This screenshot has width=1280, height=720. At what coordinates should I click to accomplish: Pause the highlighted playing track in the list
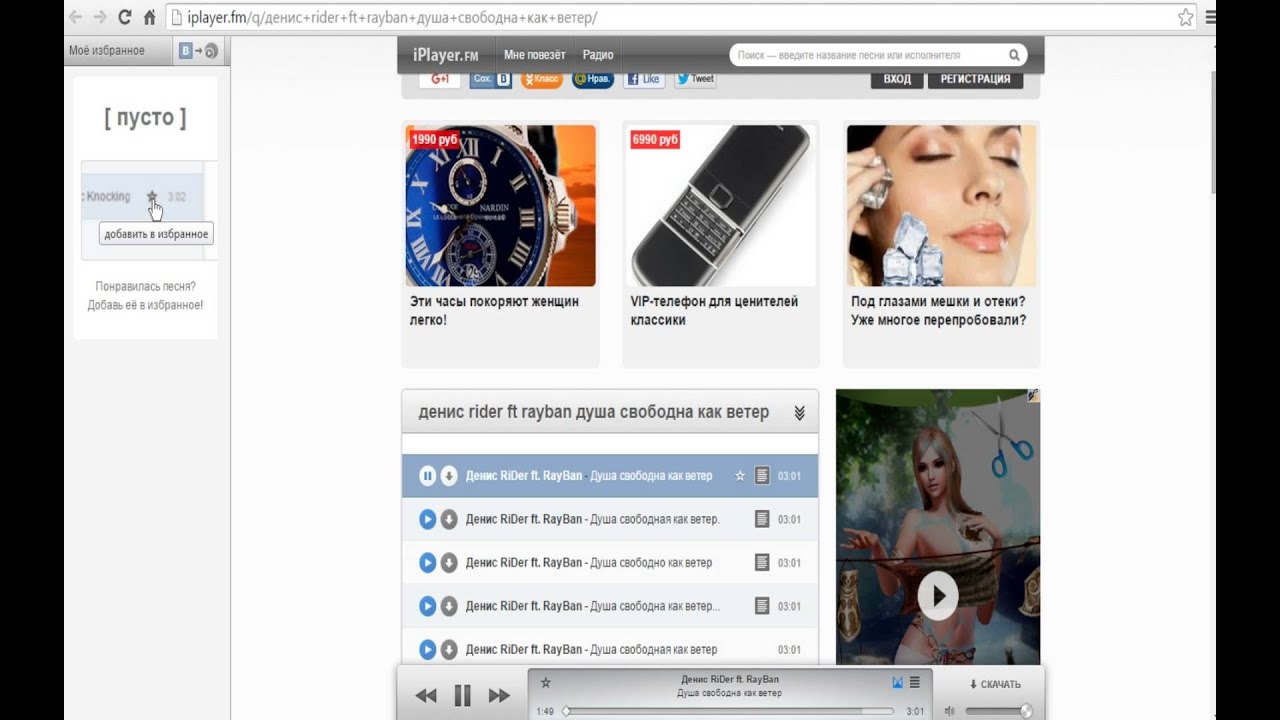pos(427,476)
